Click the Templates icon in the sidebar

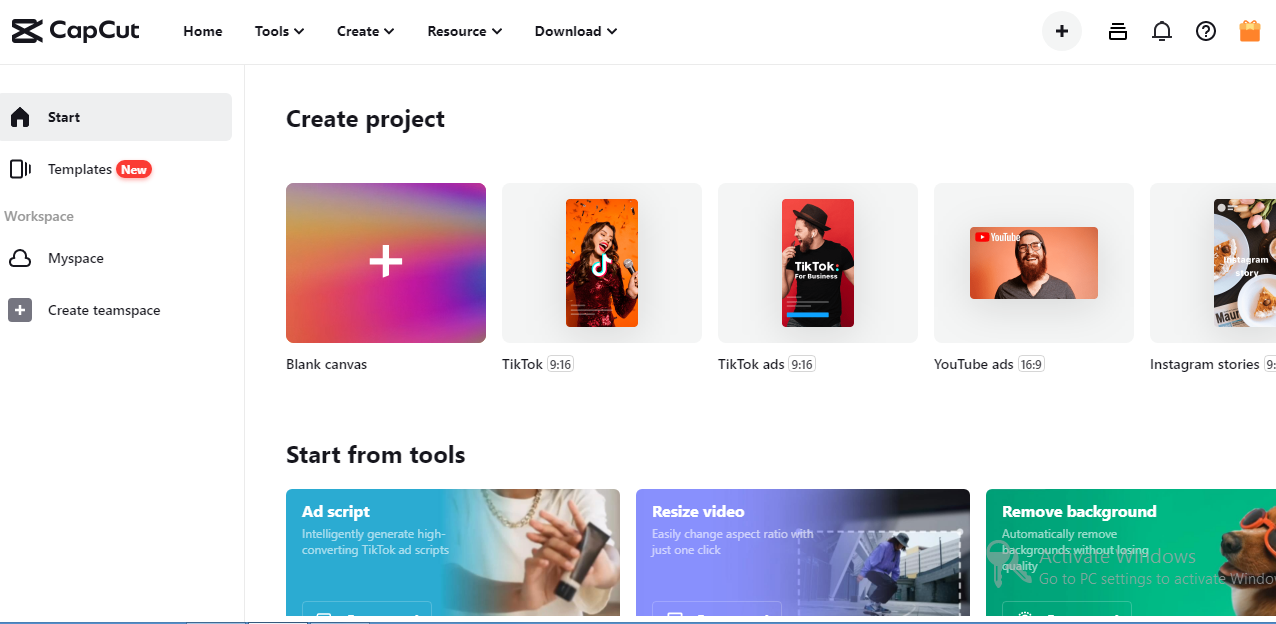point(20,169)
